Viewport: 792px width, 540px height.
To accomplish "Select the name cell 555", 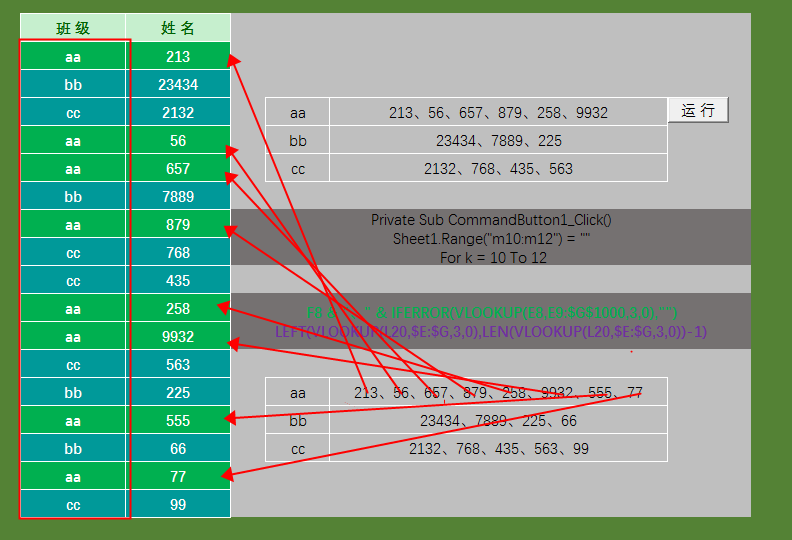I will click(x=178, y=421).
